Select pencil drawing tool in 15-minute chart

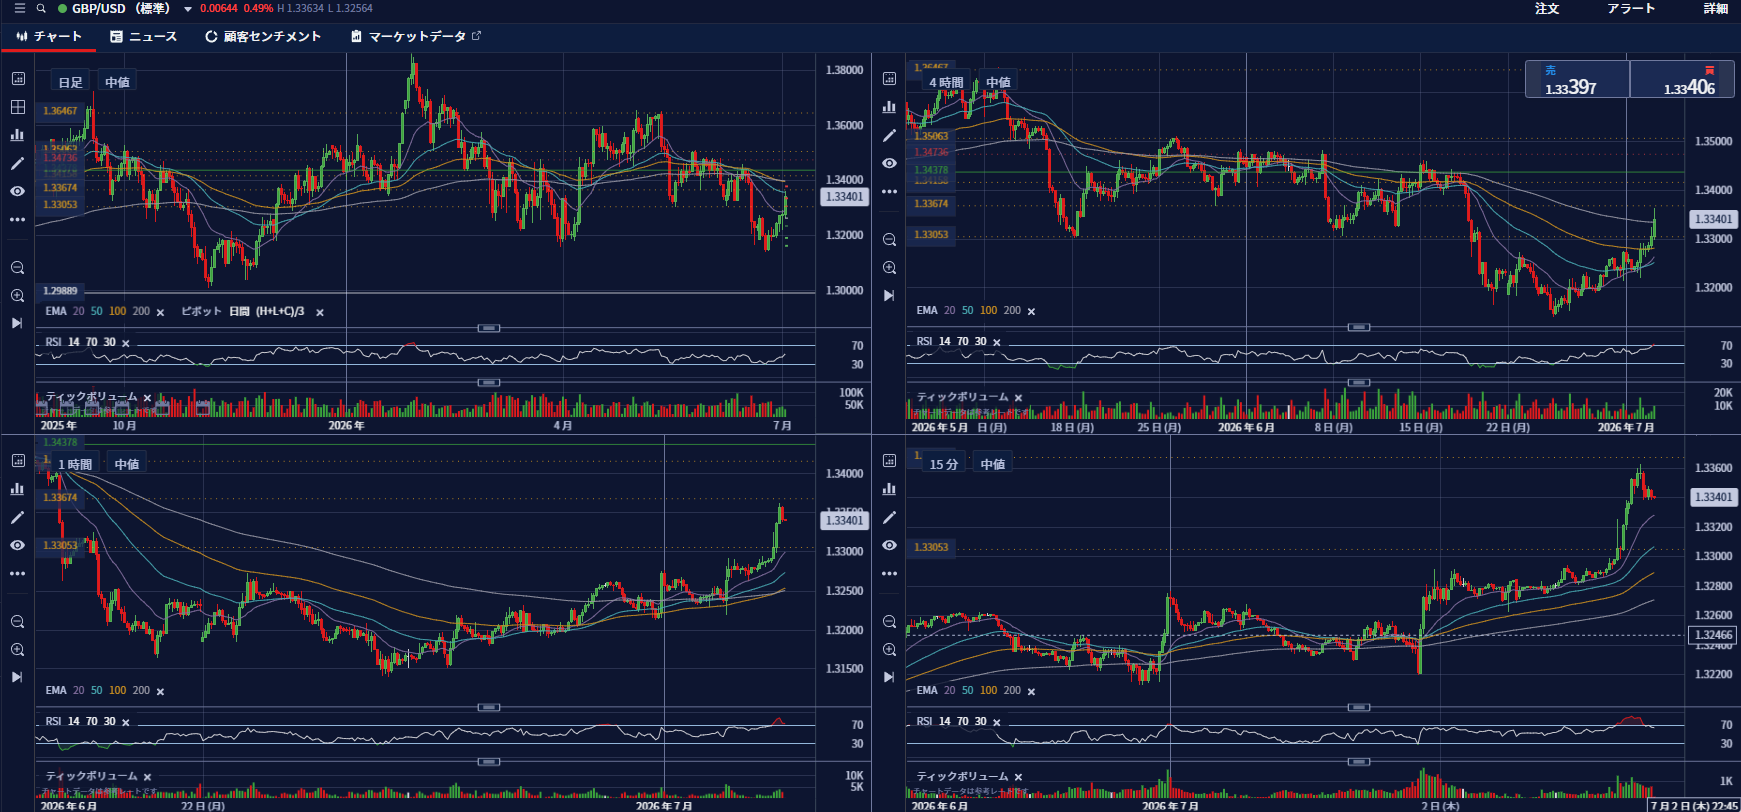coord(889,517)
